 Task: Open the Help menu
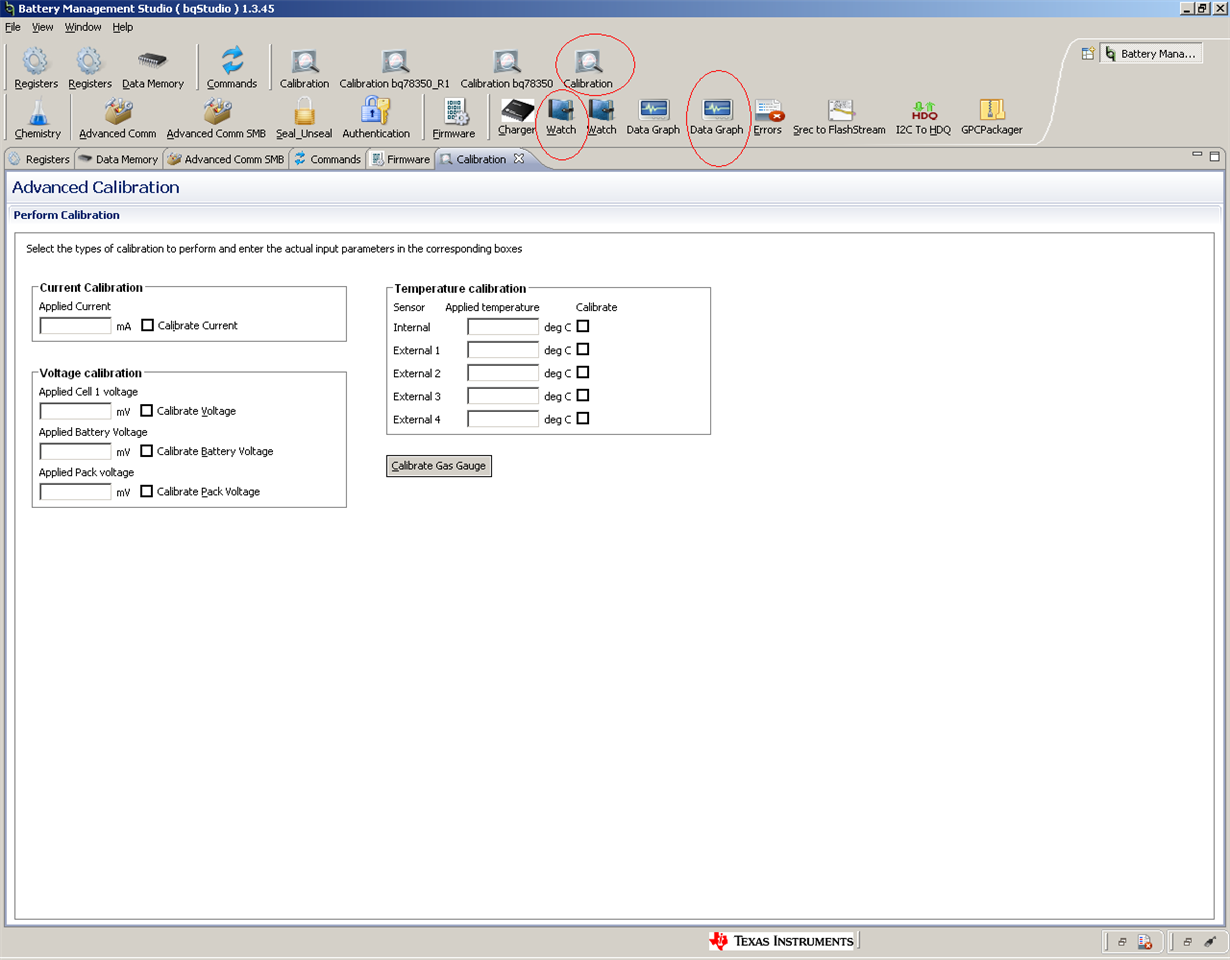[122, 27]
